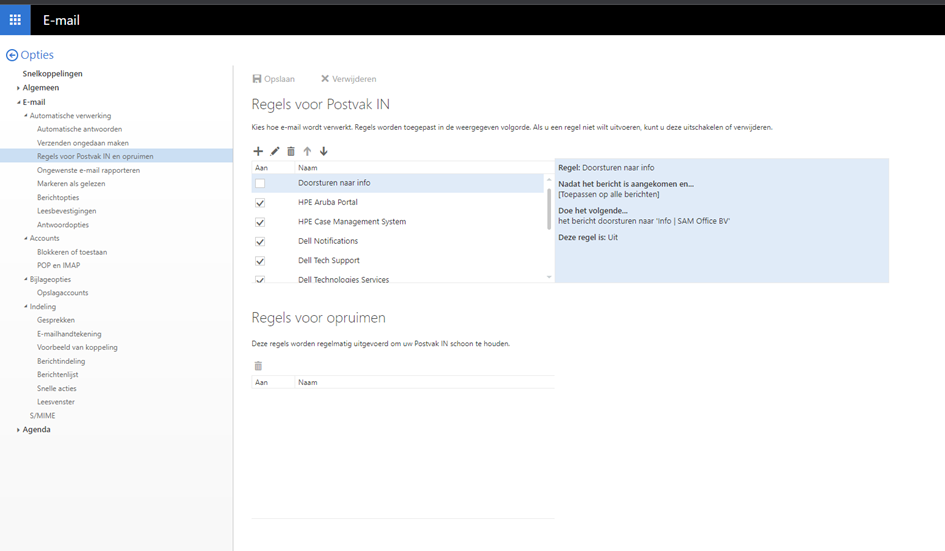Enable the Doorsturen naar info rule checkbox

pos(260,183)
